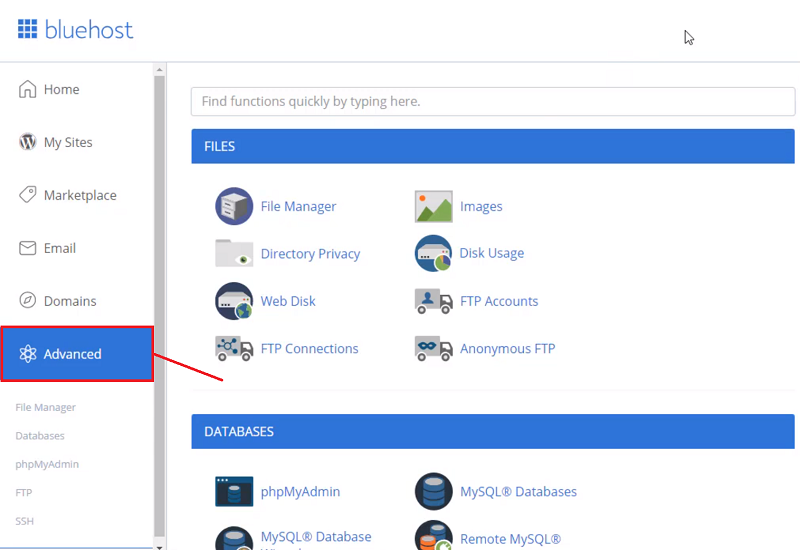
Task: Collapse the FILES section header
Action: click(492, 146)
